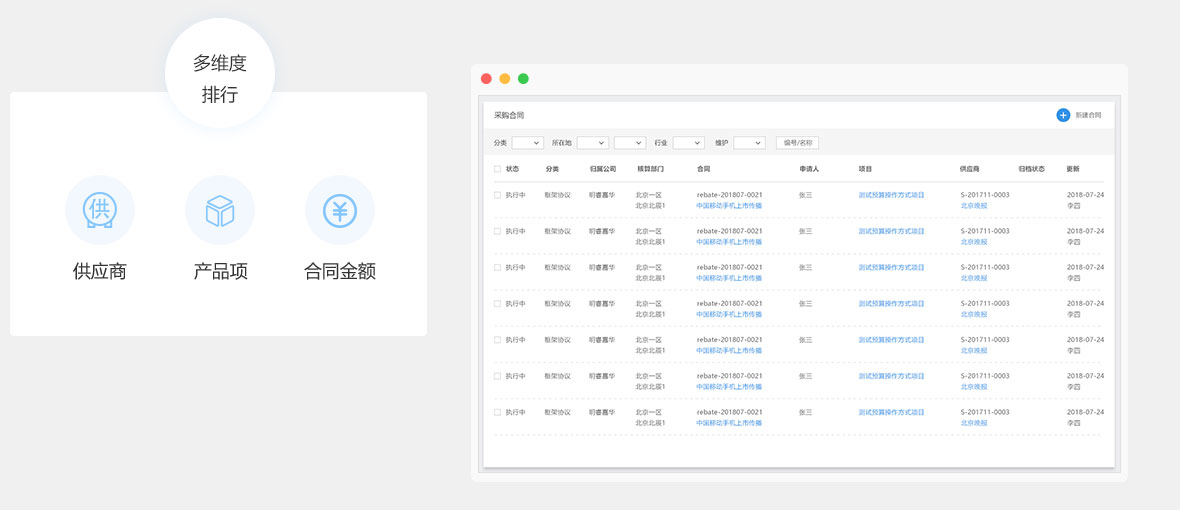Click the green window maximize dot
Image resolution: width=1180 pixels, height=510 pixels.
[x=523, y=79]
